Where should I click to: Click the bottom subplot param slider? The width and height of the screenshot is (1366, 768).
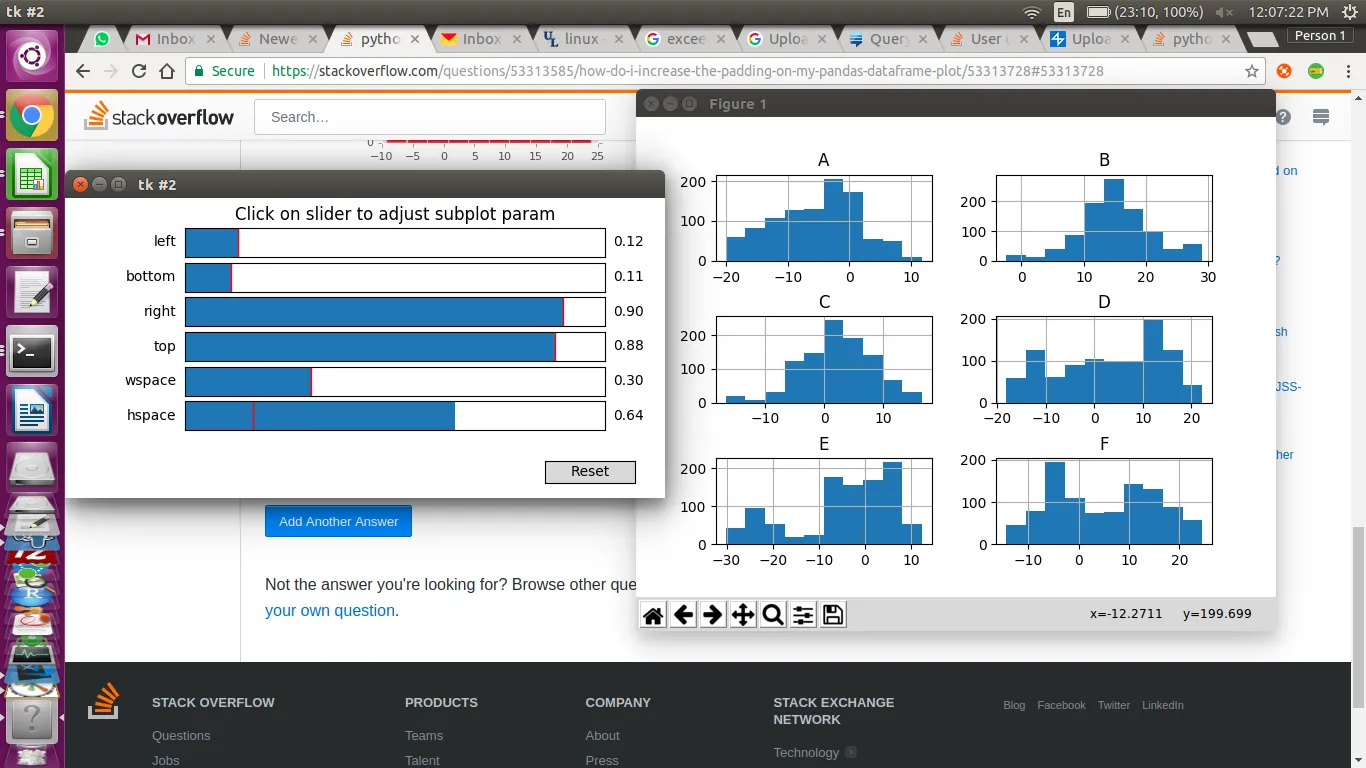[395, 277]
